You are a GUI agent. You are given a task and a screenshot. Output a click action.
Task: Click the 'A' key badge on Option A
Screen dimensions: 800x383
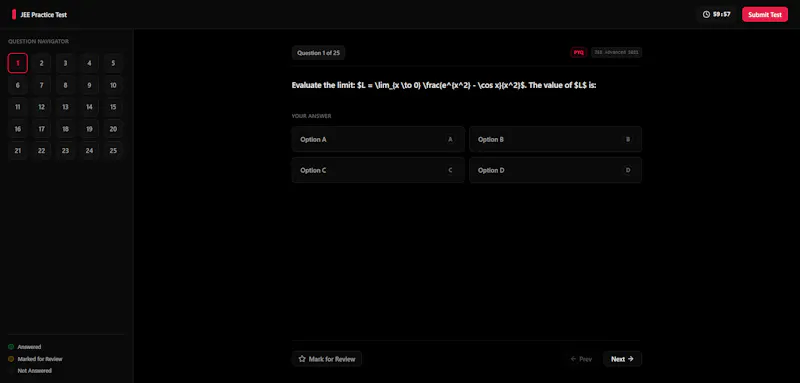[450, 139]
